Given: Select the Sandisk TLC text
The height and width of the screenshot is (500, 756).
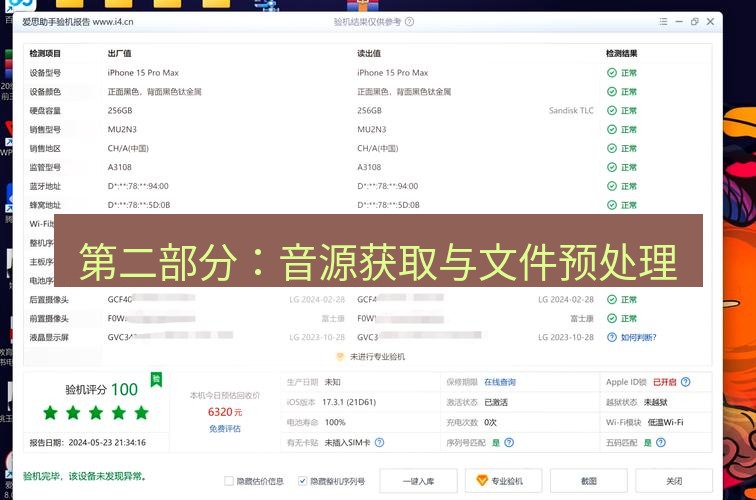Looking at the screenshot, I should [571, 110].
